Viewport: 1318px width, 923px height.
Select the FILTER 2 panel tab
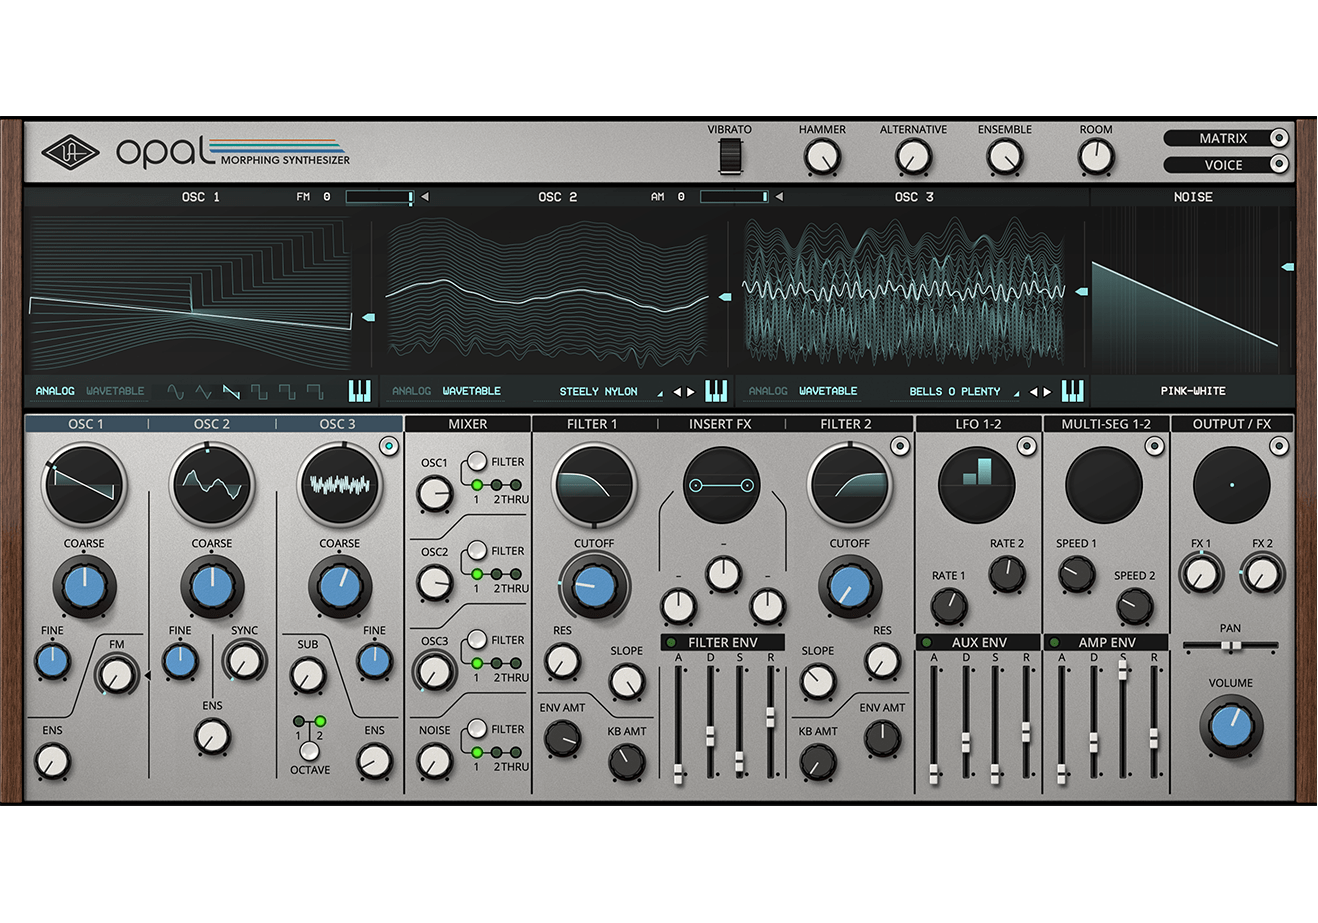coord(847,424)
